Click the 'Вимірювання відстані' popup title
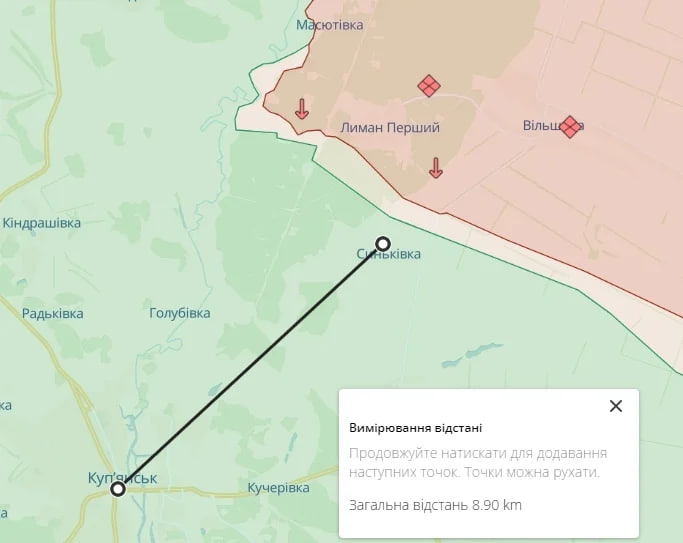This screenshot has width=683, height=543. (x=416, y=428)
